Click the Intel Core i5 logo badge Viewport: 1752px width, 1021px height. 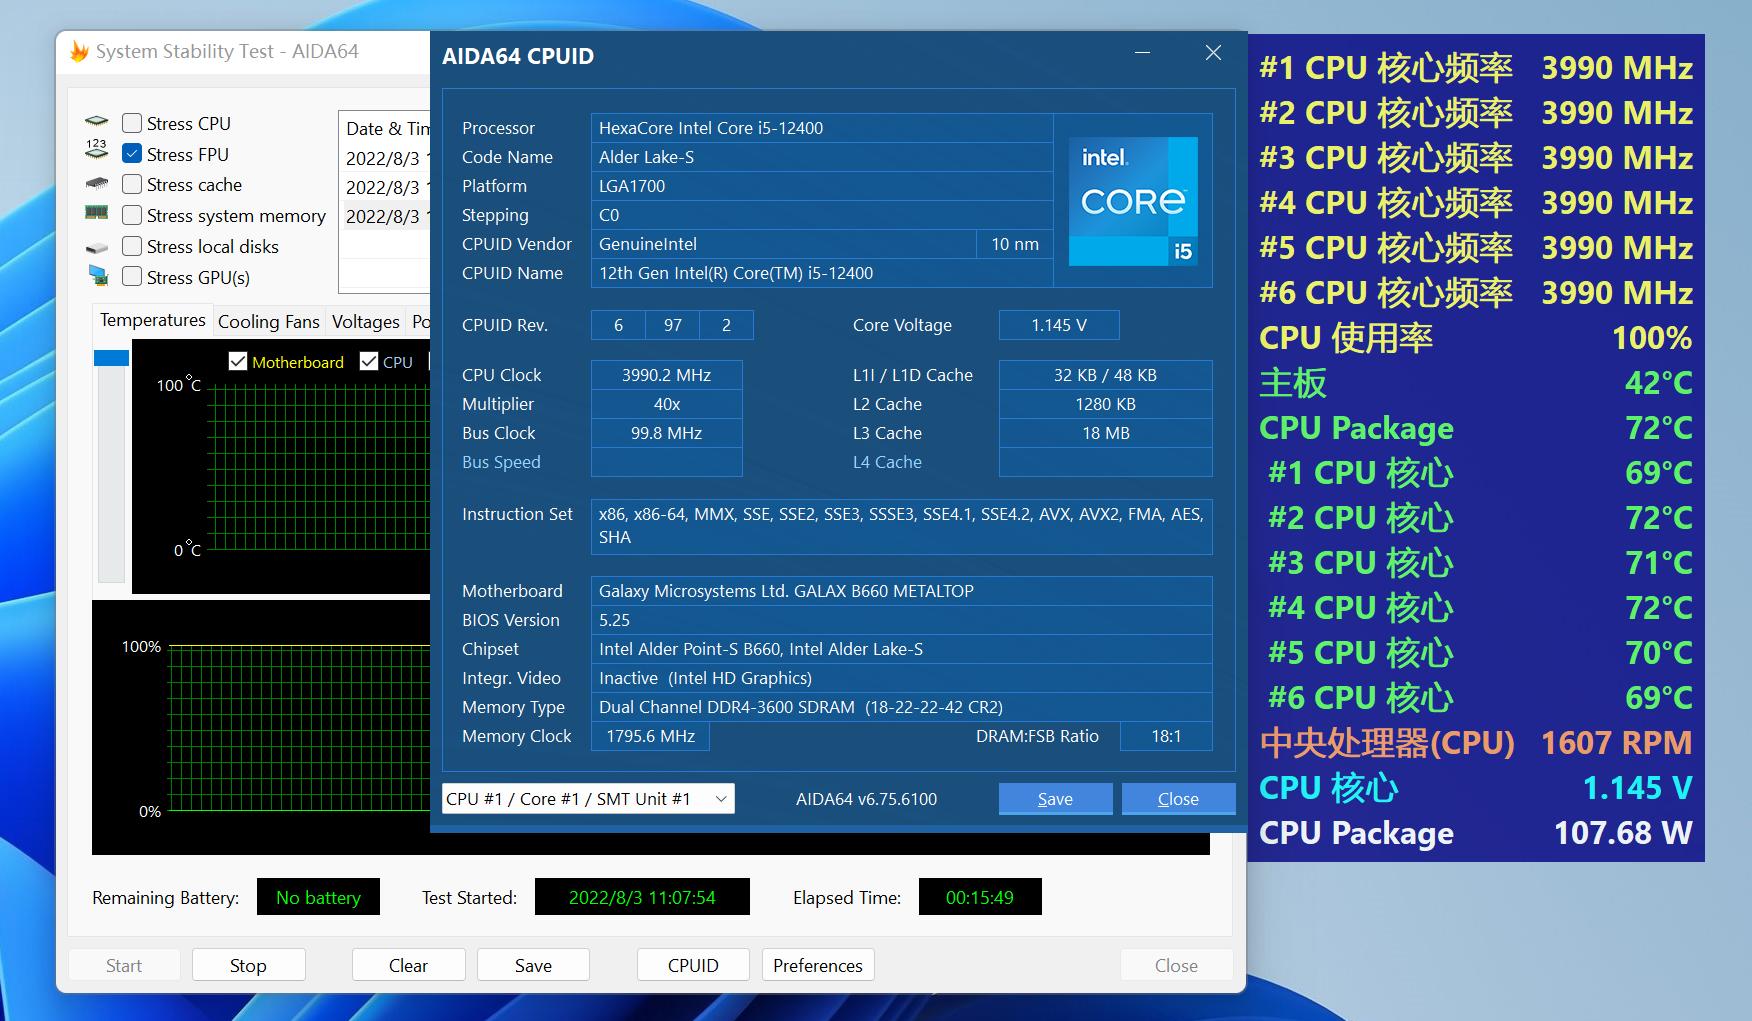tap(1133, 202)
